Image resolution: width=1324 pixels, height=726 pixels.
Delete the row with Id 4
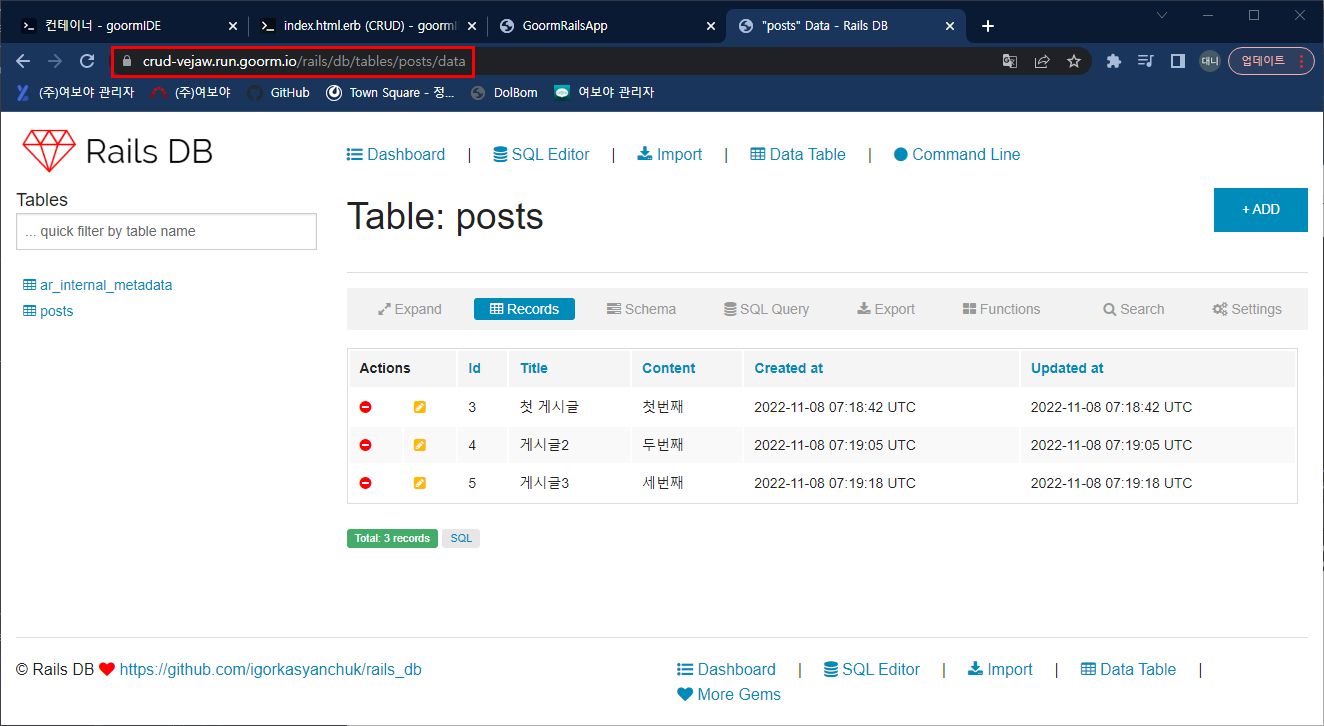click(x=366, y=445)
